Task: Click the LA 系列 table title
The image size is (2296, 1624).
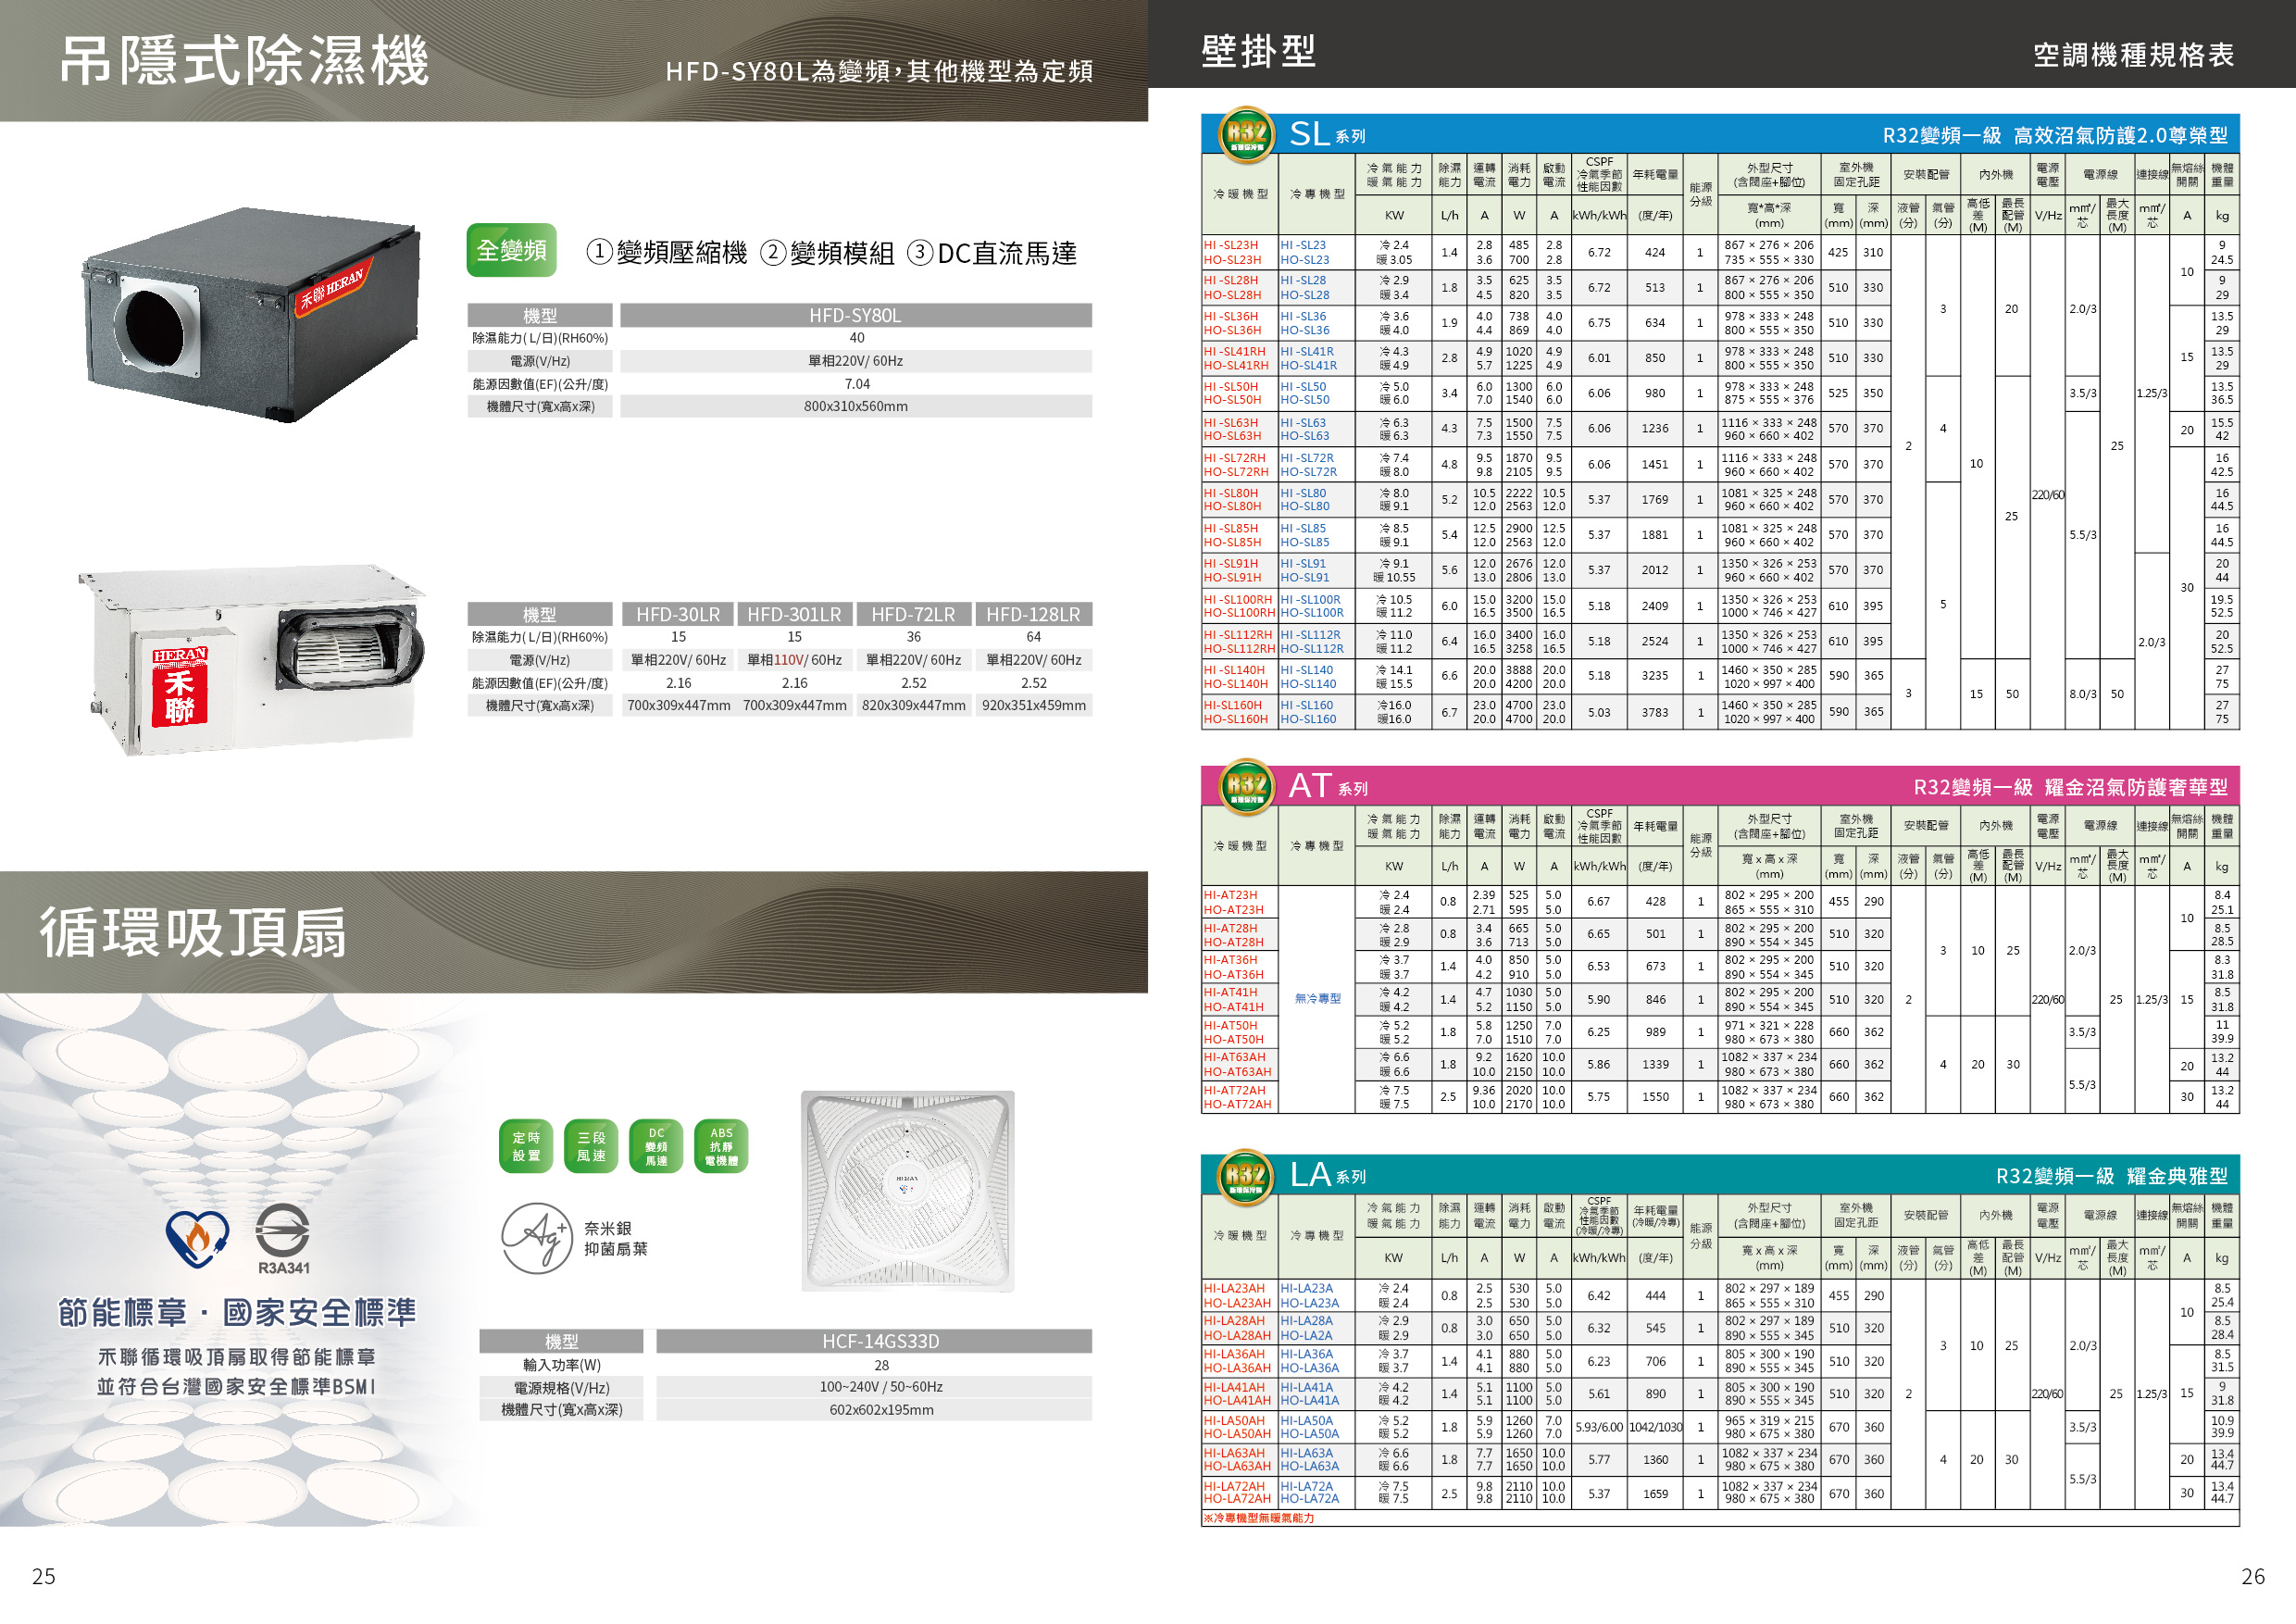Action: 1328,1175
